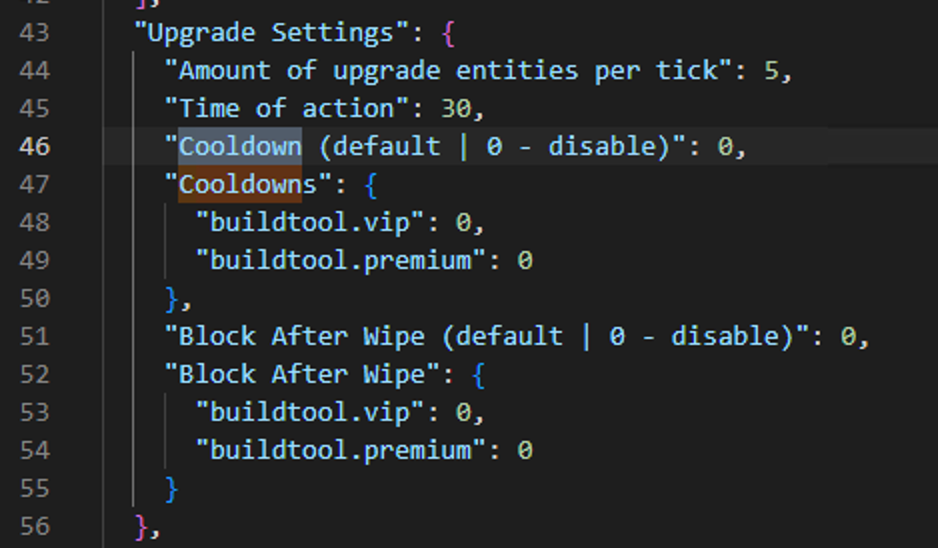Click "buildtool.premium" key on line 49

point(341,261)
